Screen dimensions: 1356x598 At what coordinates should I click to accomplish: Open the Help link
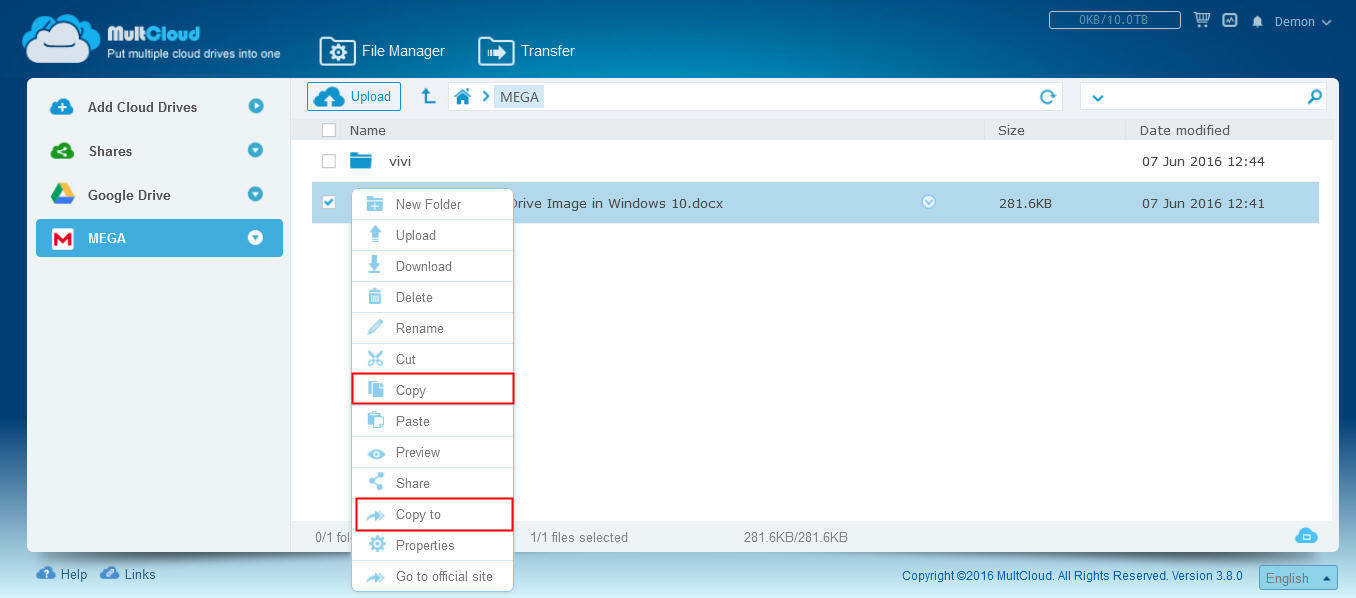[74, 575]
